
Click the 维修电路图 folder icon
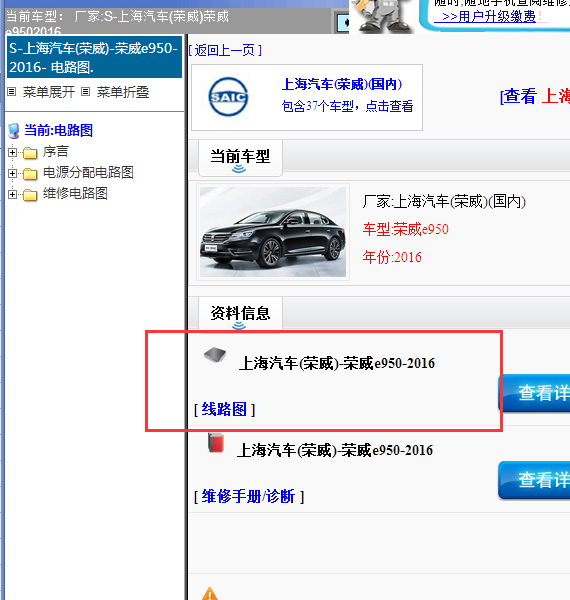[30, 195]
